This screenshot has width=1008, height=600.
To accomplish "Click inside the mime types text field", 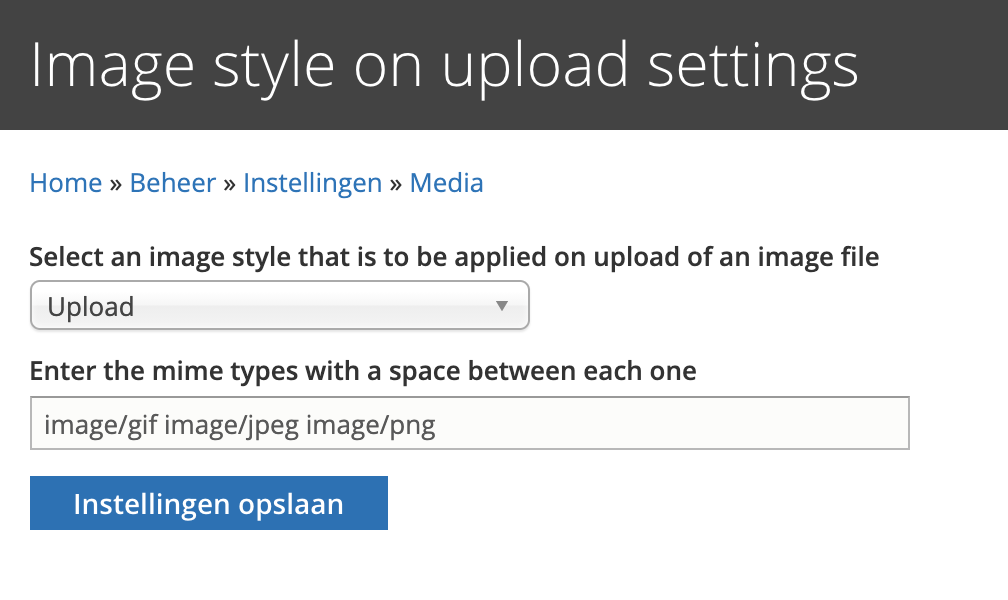I will tap(470, 423).
